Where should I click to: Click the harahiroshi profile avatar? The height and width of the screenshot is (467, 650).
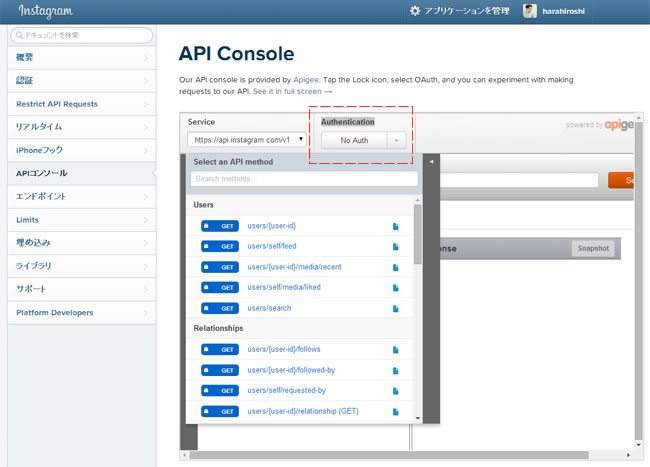click(529, 11)
